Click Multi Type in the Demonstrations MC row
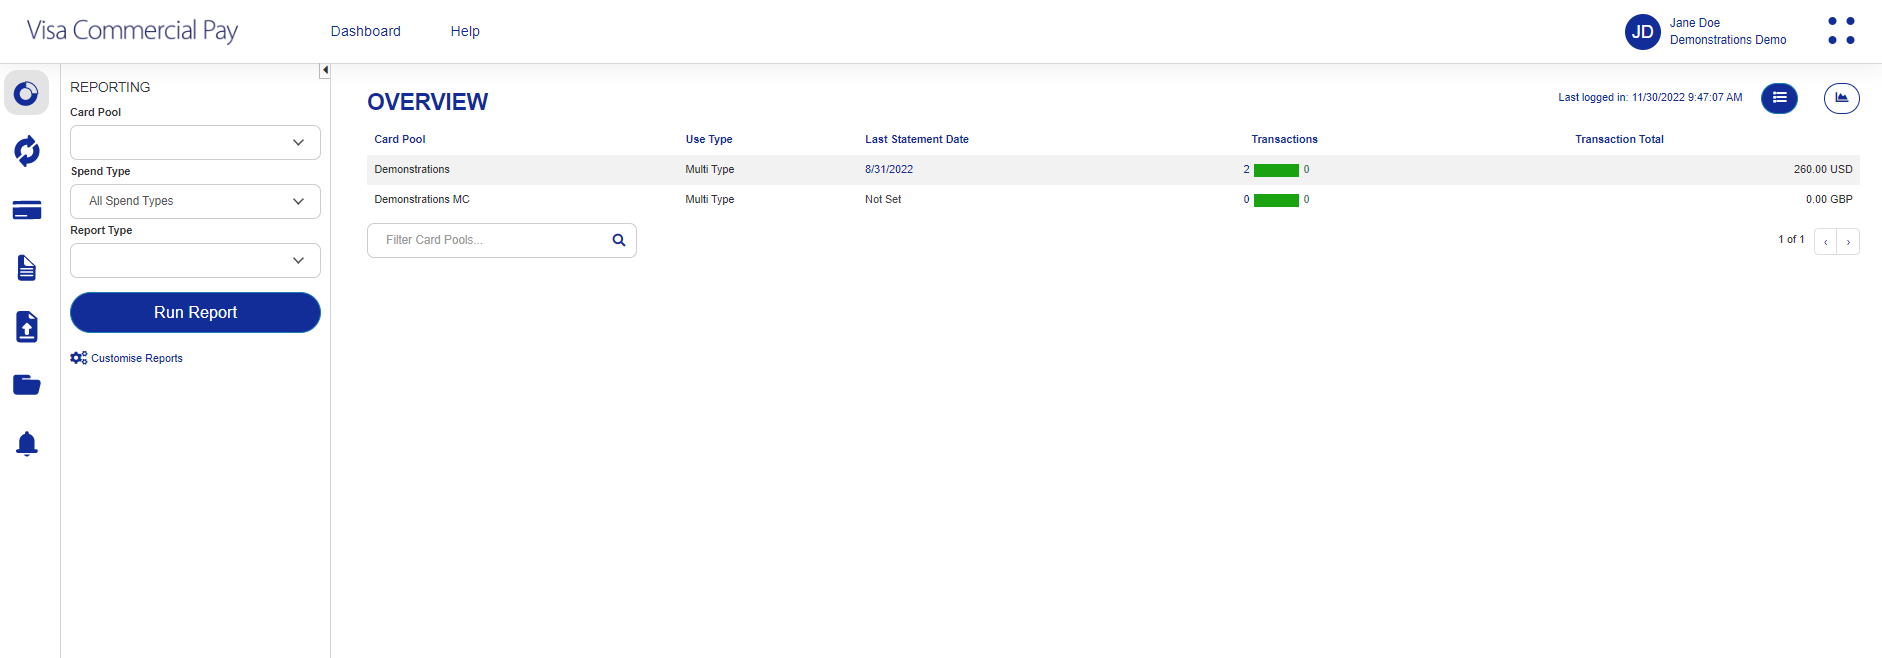This screenshot has height=658, width=1882. coord(710,199)
